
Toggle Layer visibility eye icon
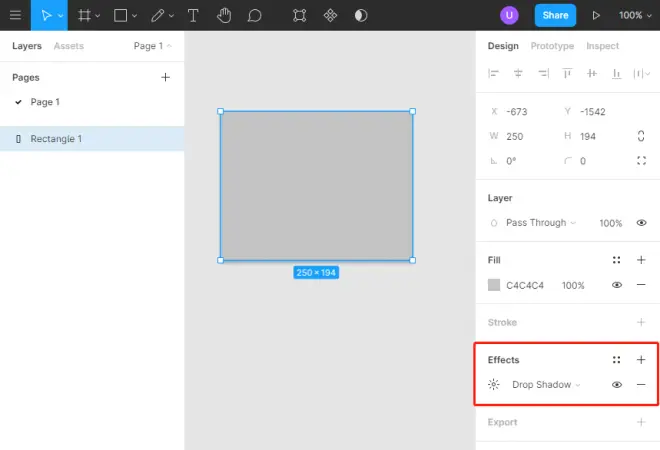click(641, 223)
